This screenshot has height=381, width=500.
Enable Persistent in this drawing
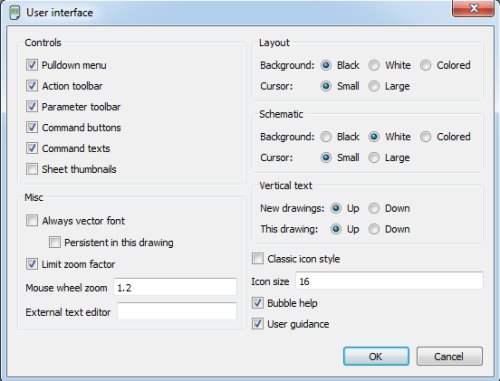coord(55,242)
